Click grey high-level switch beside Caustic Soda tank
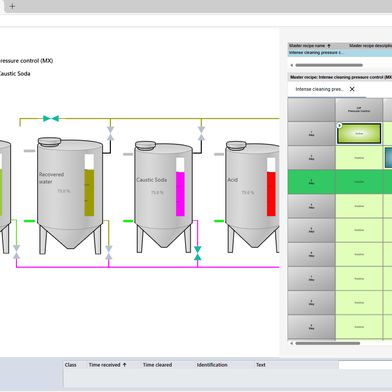 (128, 154)
